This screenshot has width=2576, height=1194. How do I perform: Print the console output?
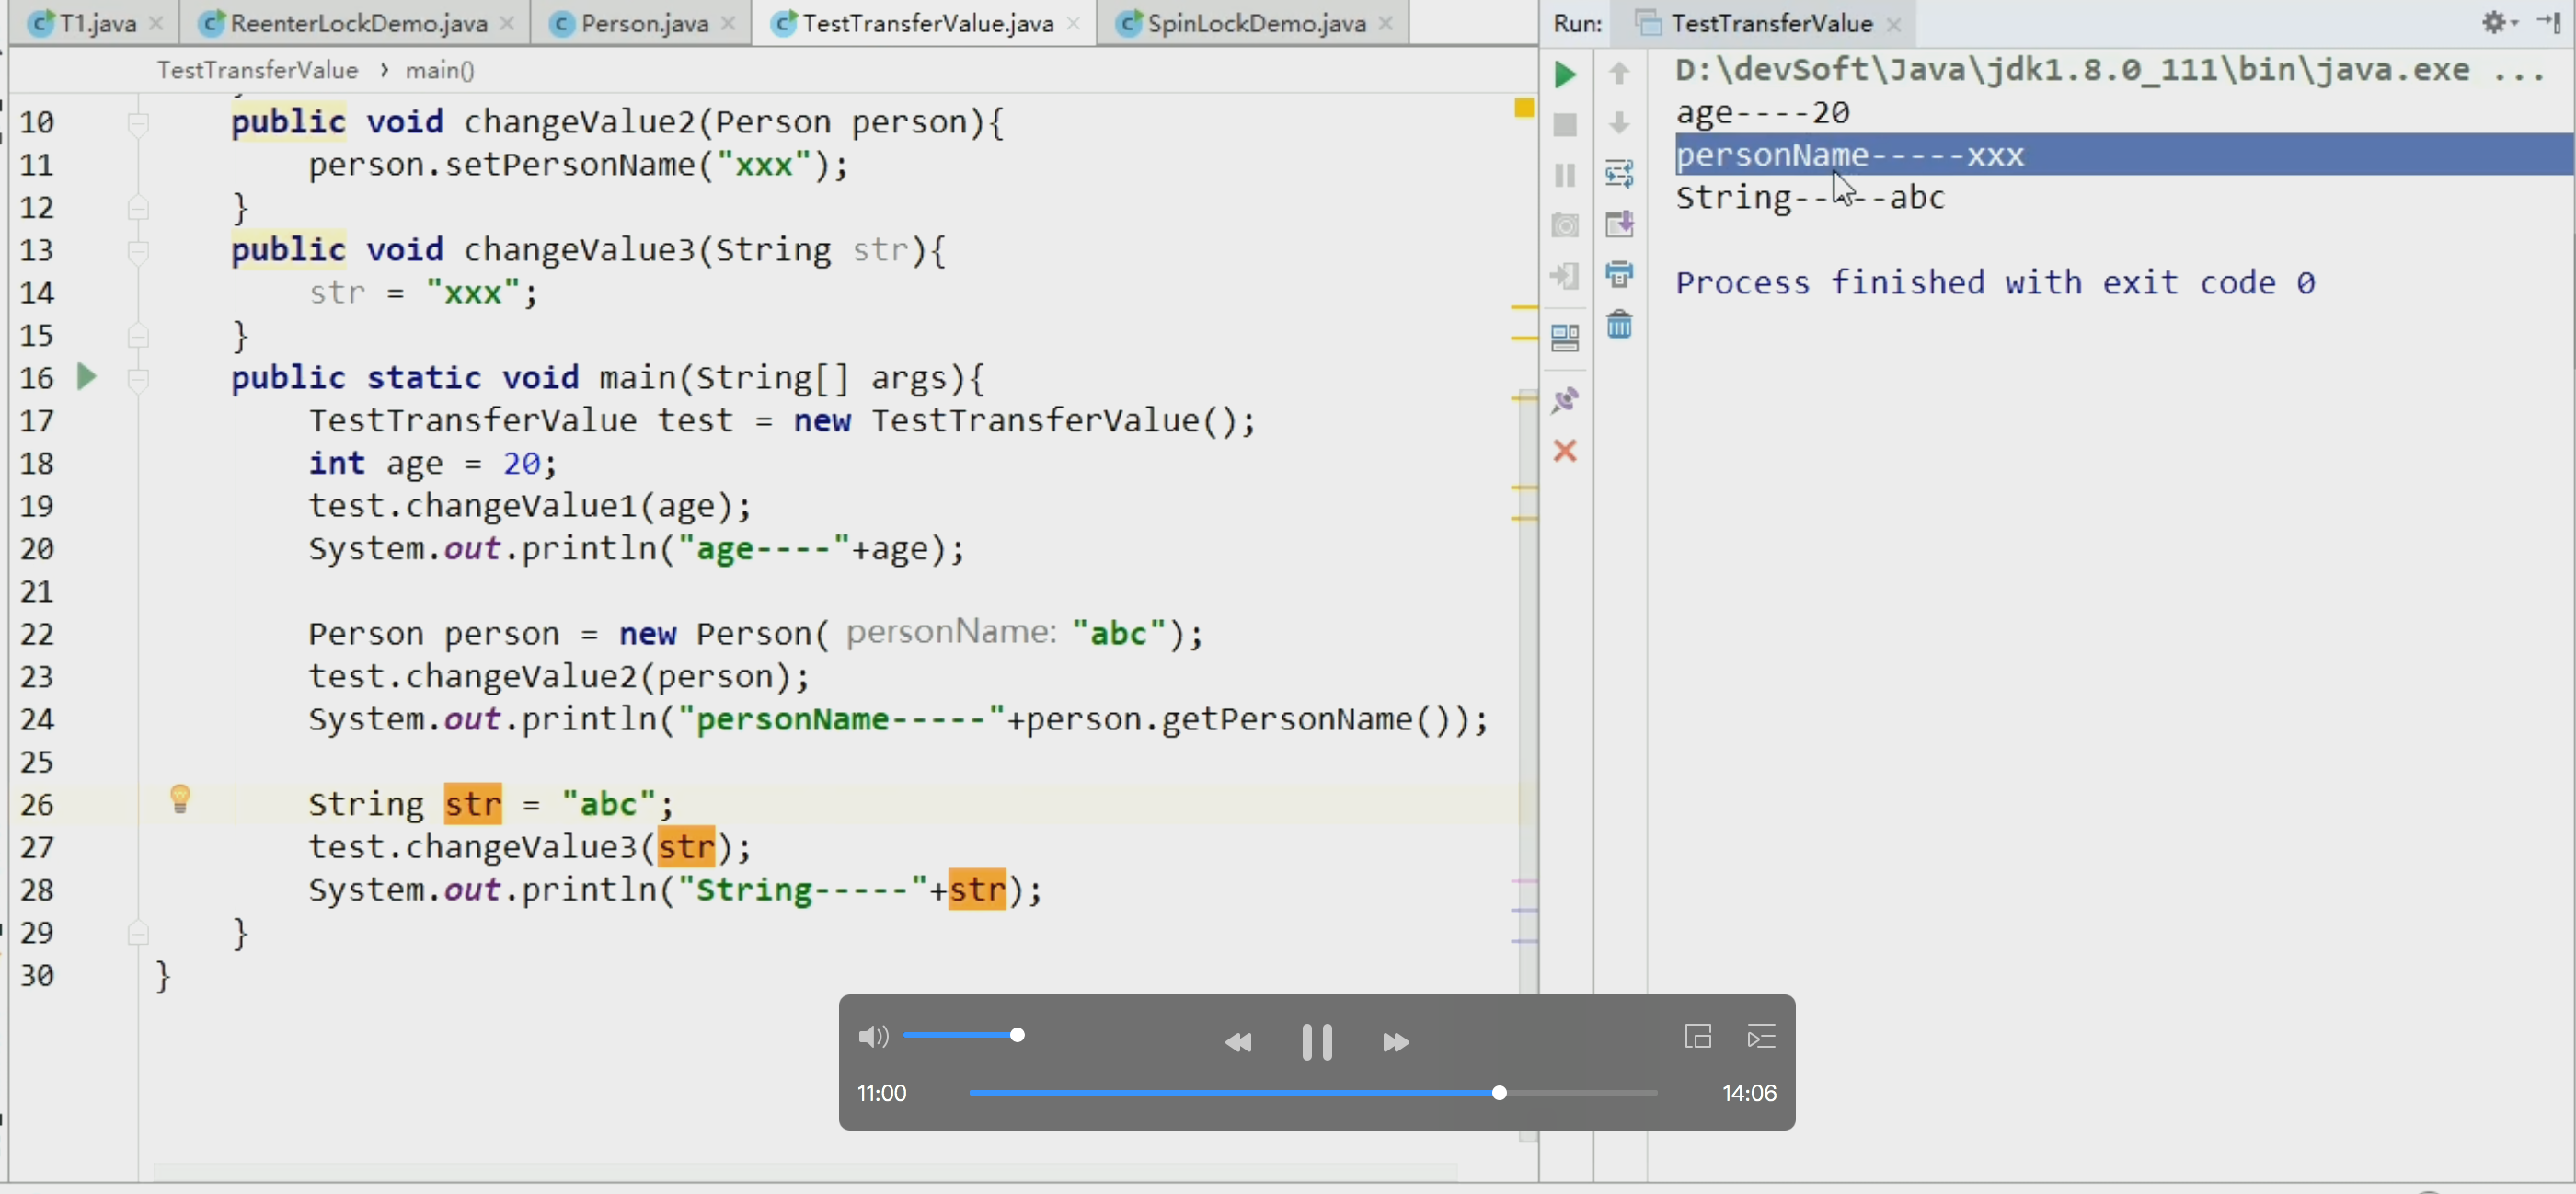(1619, 274)
